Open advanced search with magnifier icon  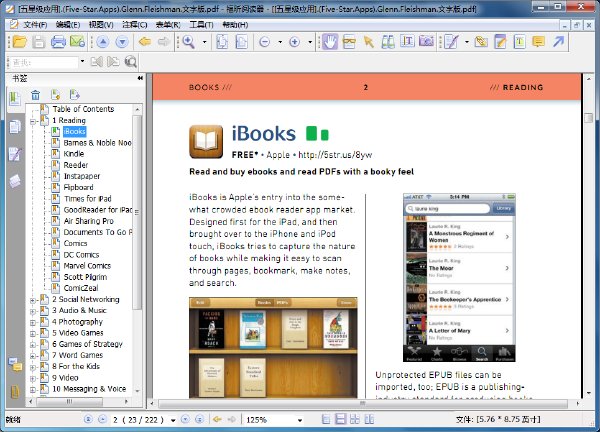click(130, 62)
